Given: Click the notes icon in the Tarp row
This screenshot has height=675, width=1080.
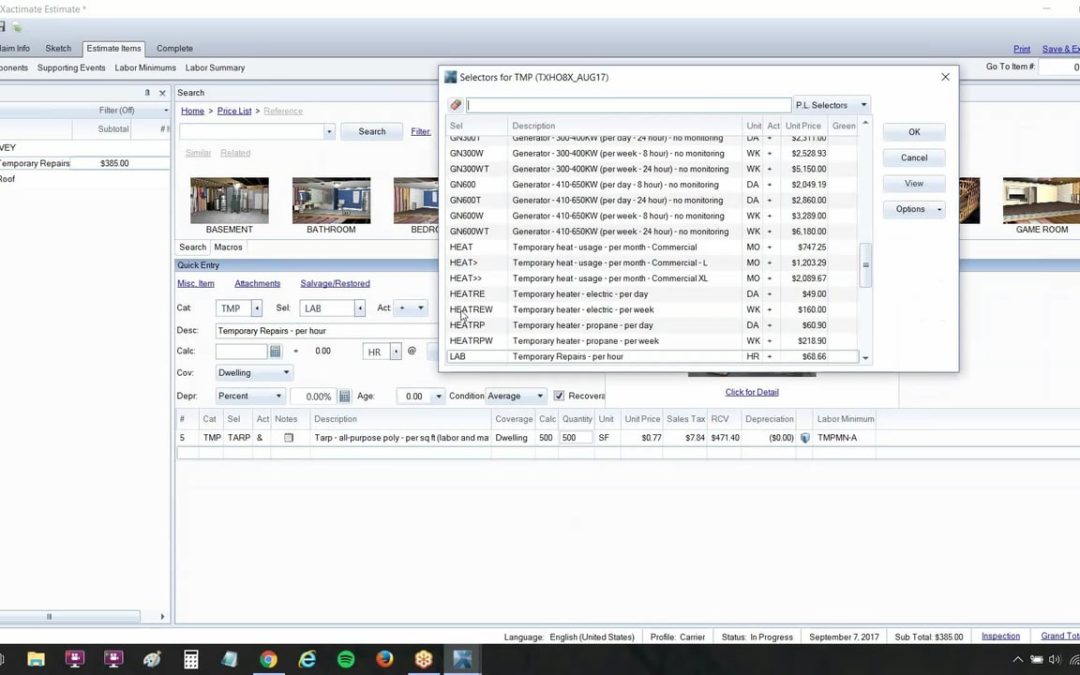Looking at the screenshot, I should pyautogui.click(x=289, y=437).
